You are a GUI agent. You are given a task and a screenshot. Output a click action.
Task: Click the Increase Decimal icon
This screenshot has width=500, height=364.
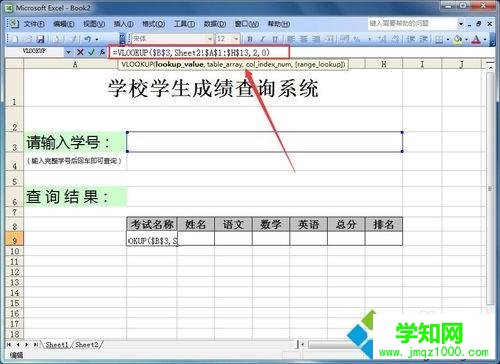pos(382,39)
